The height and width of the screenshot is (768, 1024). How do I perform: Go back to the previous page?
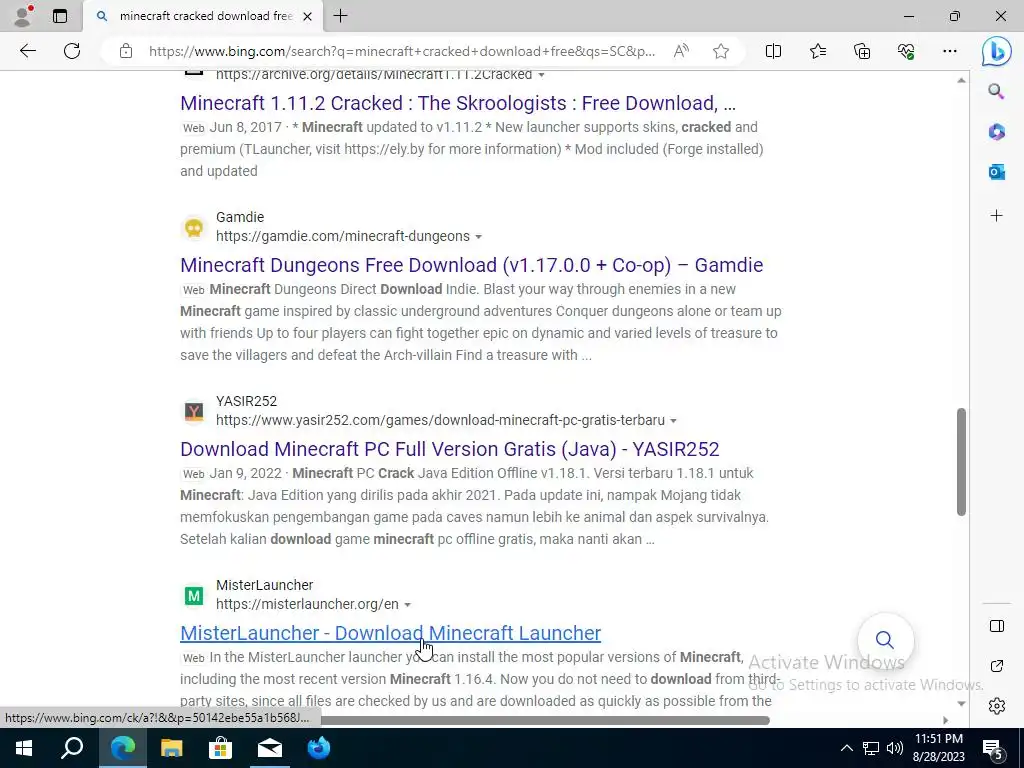pos(27,51)
